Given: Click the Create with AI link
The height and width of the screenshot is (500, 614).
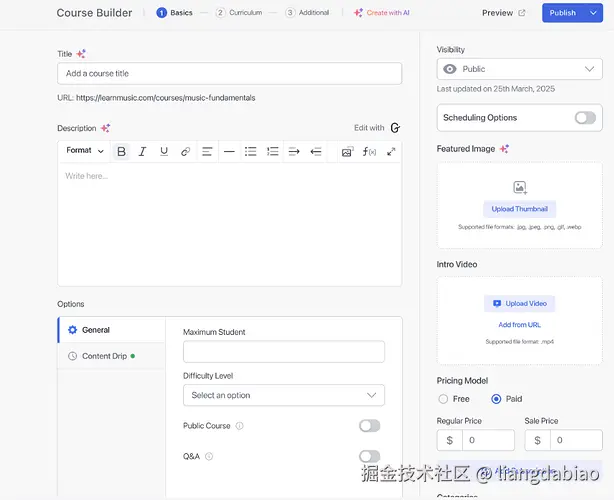Looking at the screenshot, I should [388, 13].
